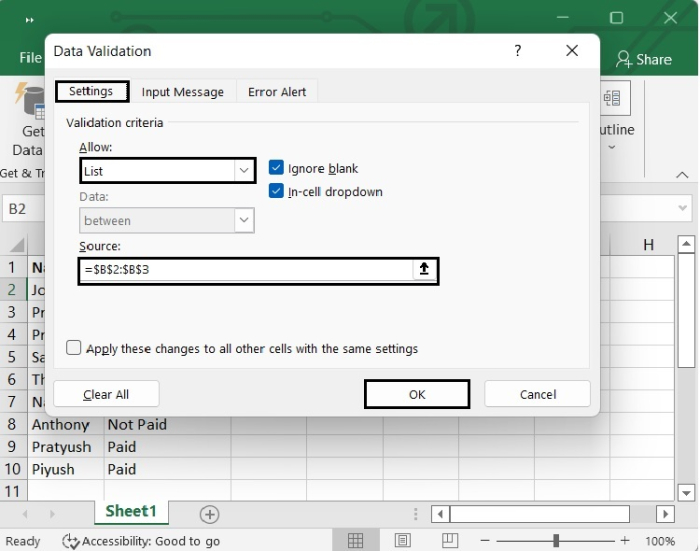Open the Error Alert tab
Screen dimensions: 700x551
[277, 92]
